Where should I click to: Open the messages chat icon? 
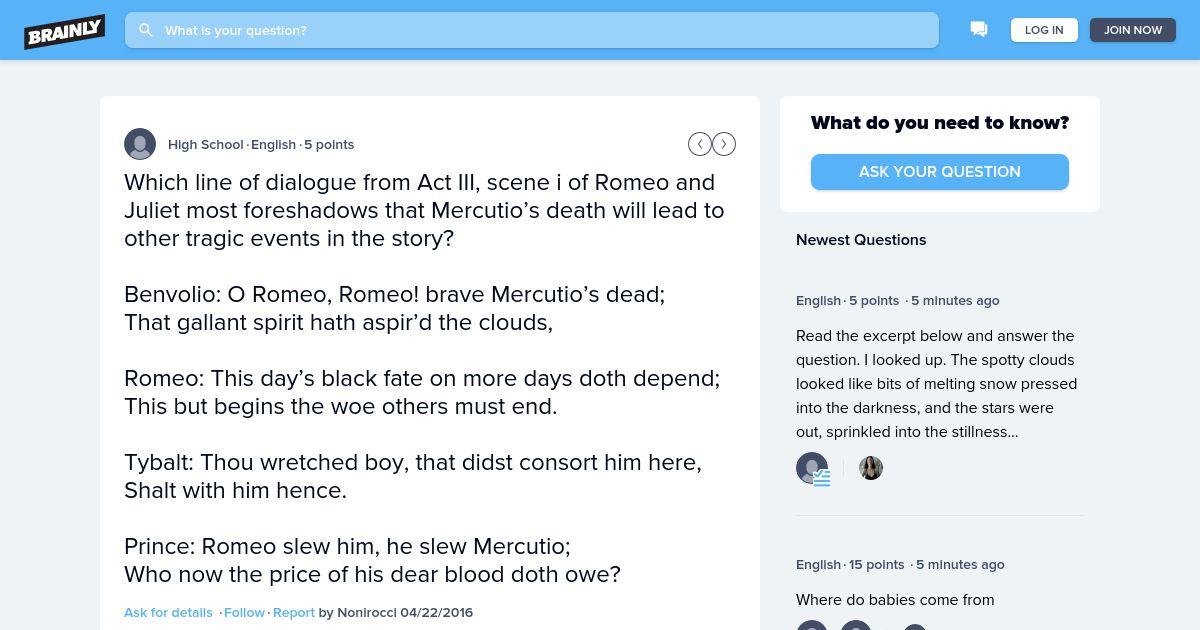pos(979,30)
